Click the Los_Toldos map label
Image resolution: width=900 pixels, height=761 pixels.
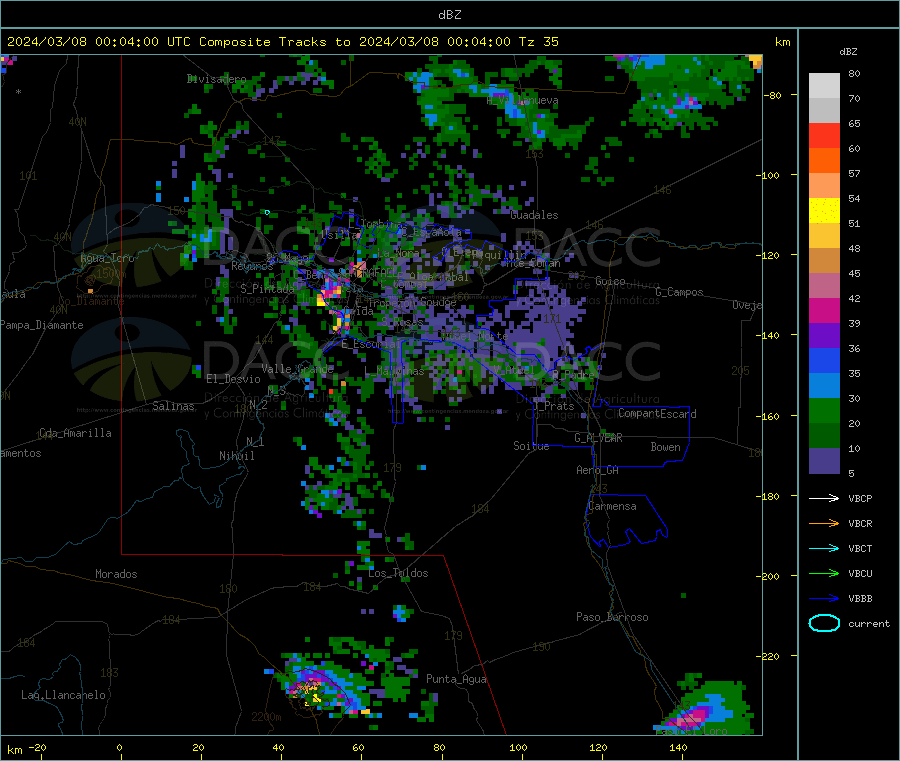(398, 573)
